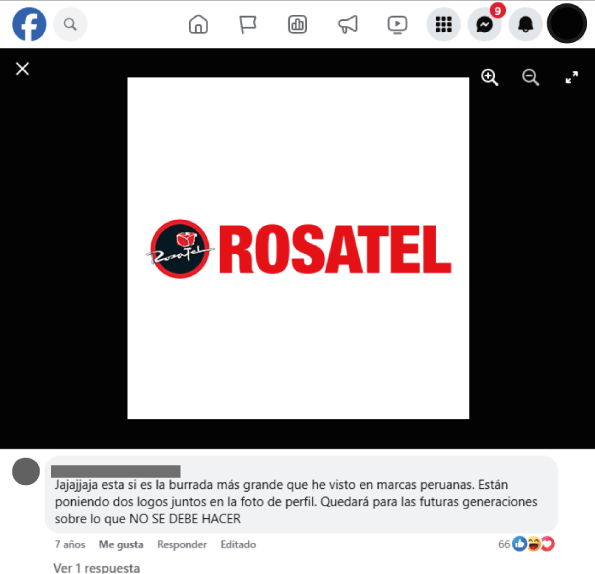Open the notifications bell
595x574 pixels.
(x=526, y=25)
